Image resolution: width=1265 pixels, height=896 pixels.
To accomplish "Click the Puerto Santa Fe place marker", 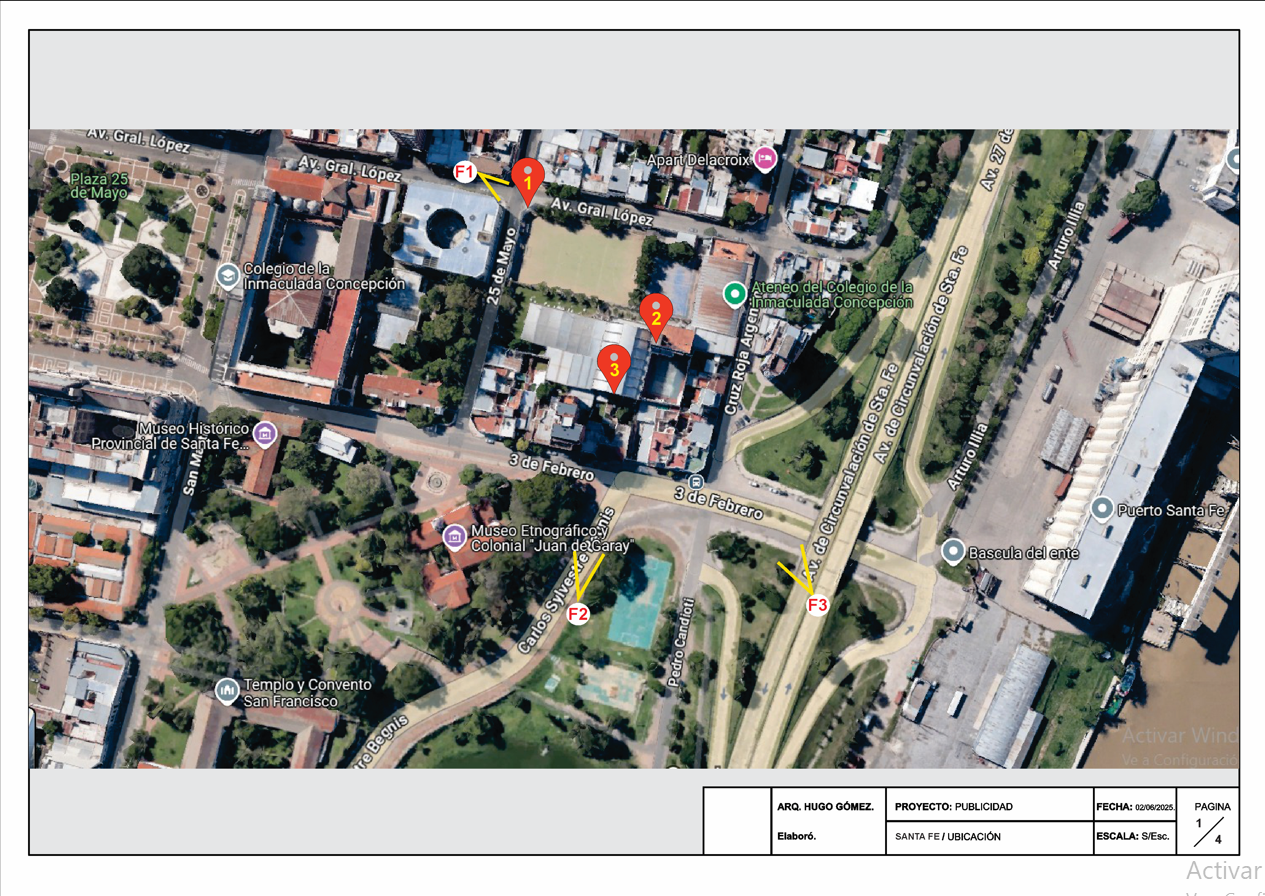I will click(1102, 509).
